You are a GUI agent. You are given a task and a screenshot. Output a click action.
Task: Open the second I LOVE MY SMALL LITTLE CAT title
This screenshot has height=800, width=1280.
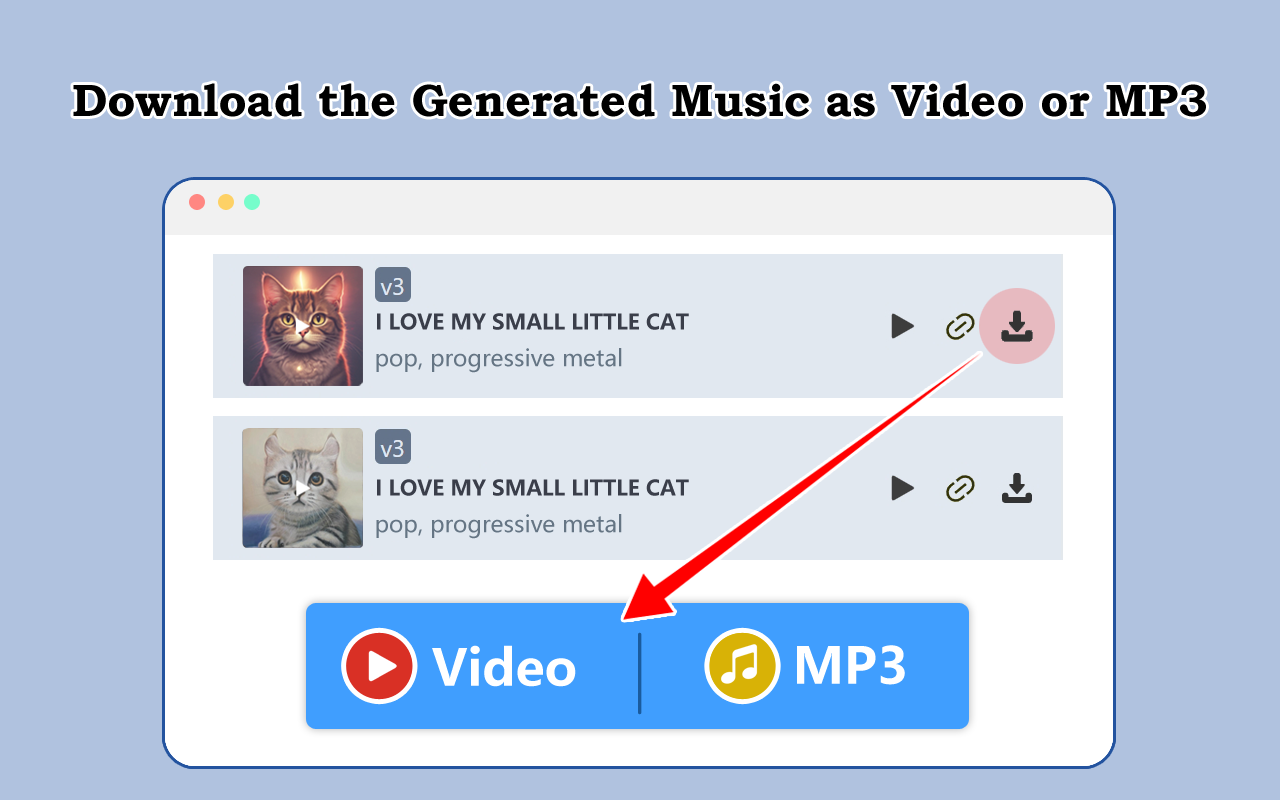click(532, 488)
